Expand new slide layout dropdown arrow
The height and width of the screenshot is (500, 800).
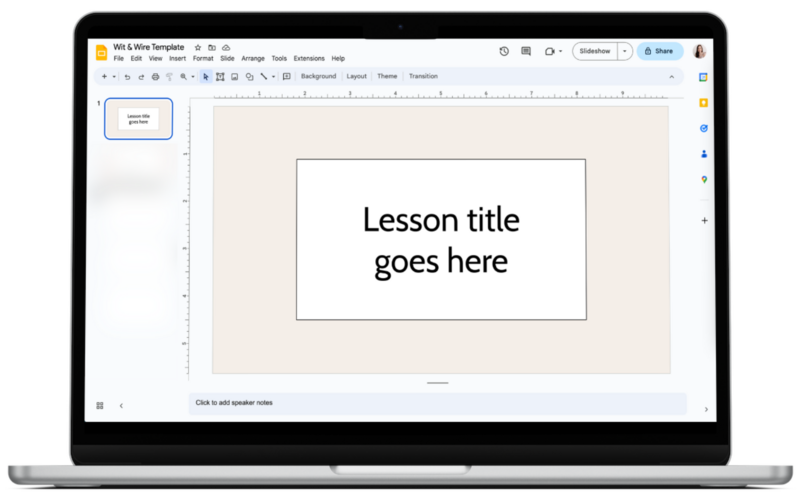pyautogui.click(x=114, y=77)
